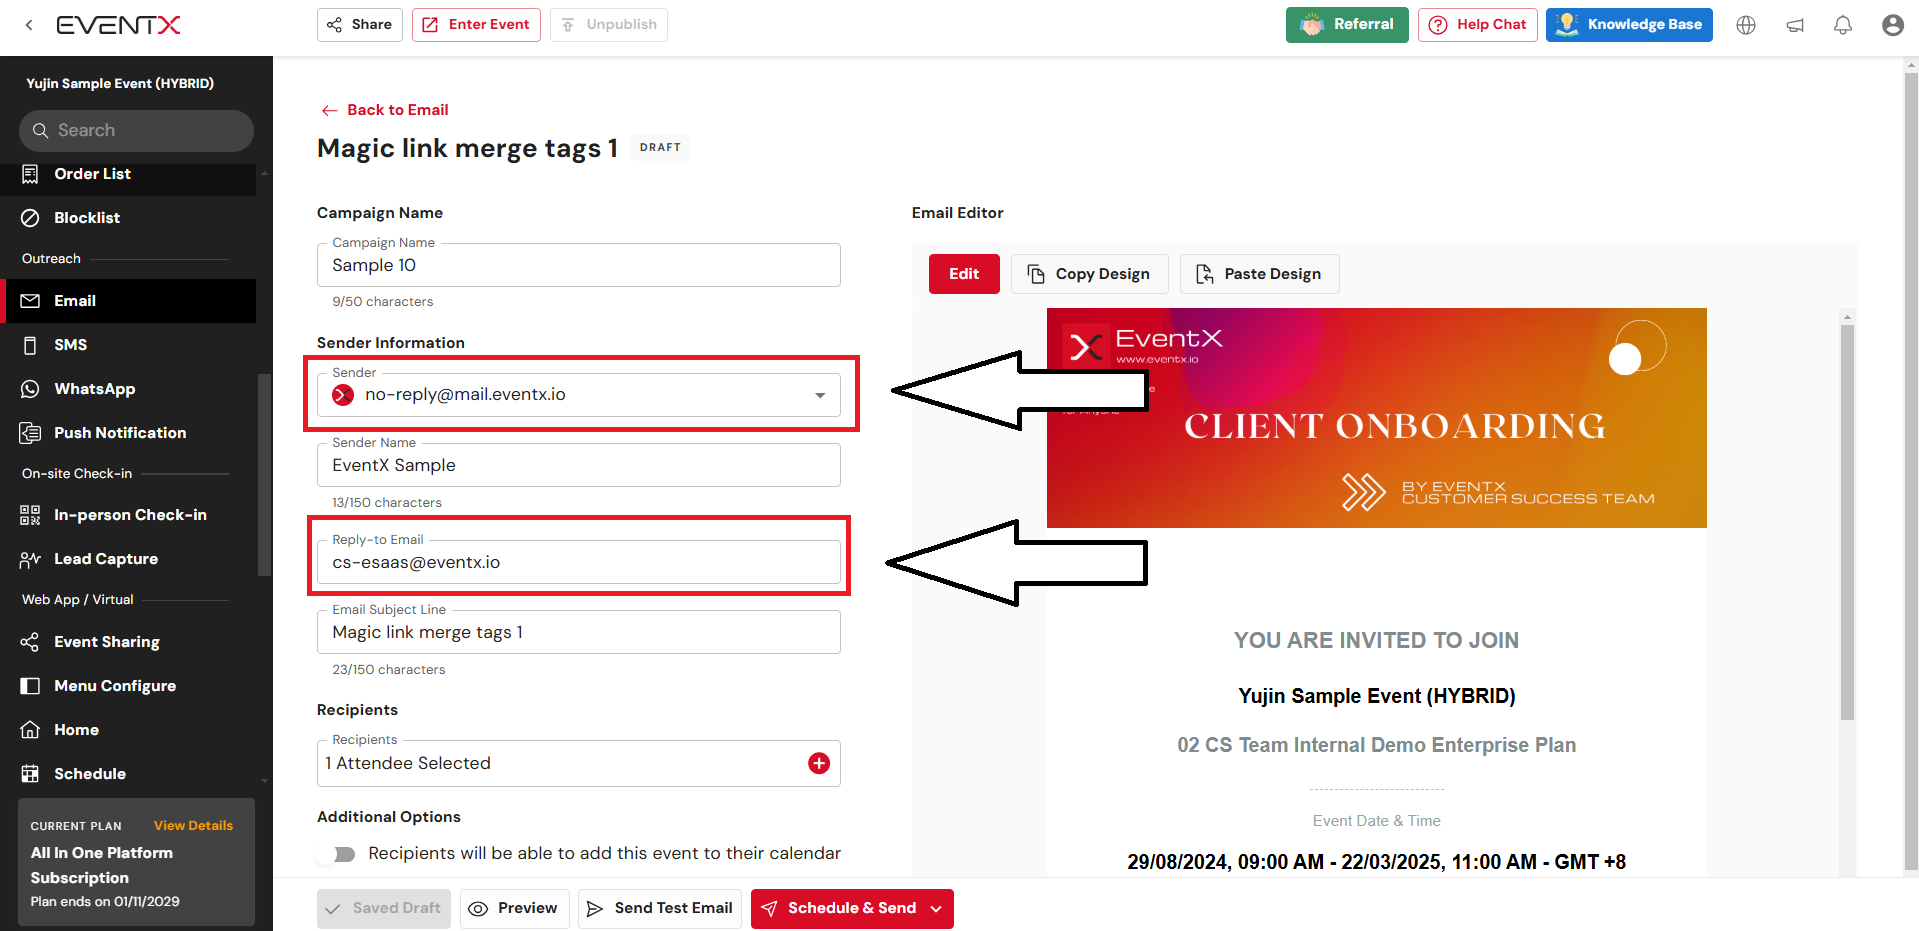Screen dimensions: 1919x931
Task: Open the Schedule & Send dropdown arrow
Action: 936,909
